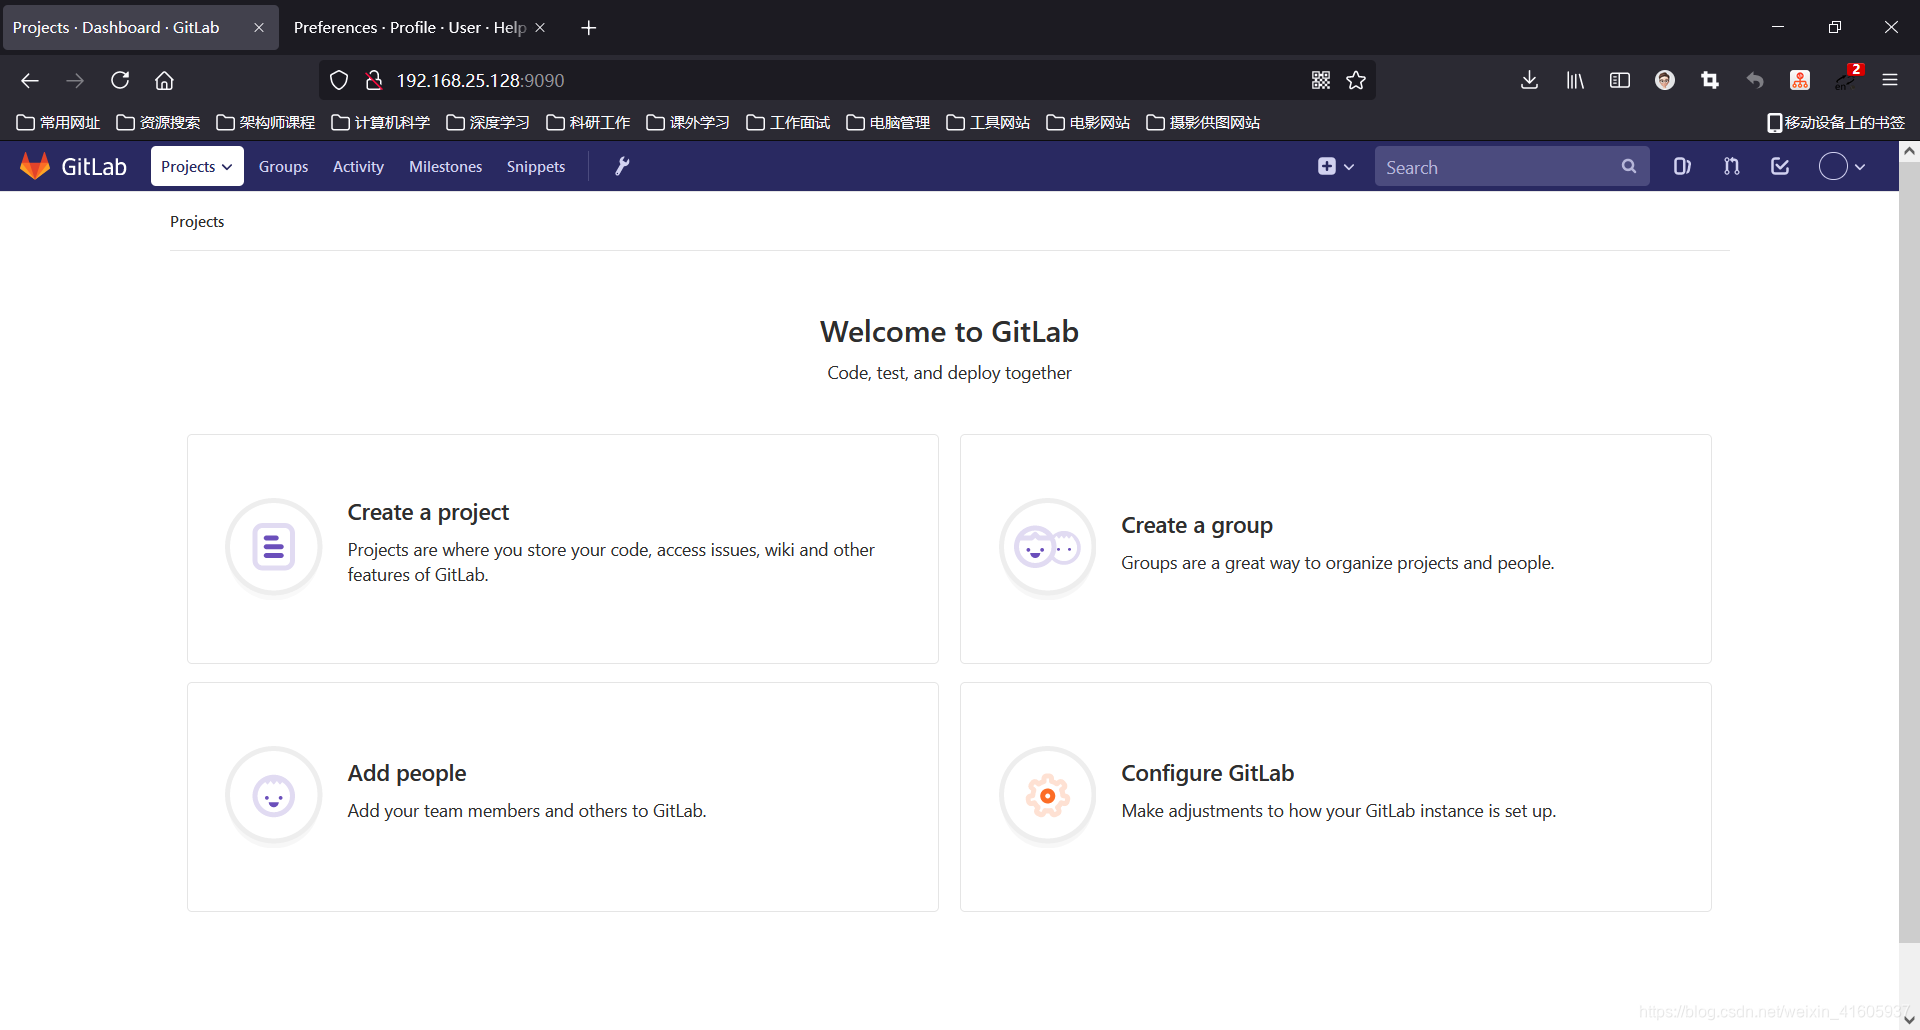The width and height of the screenshot is (1920, 1030).
Task: Open the 电脑管理 bookmark folder
Action: (x=888, y=122)
